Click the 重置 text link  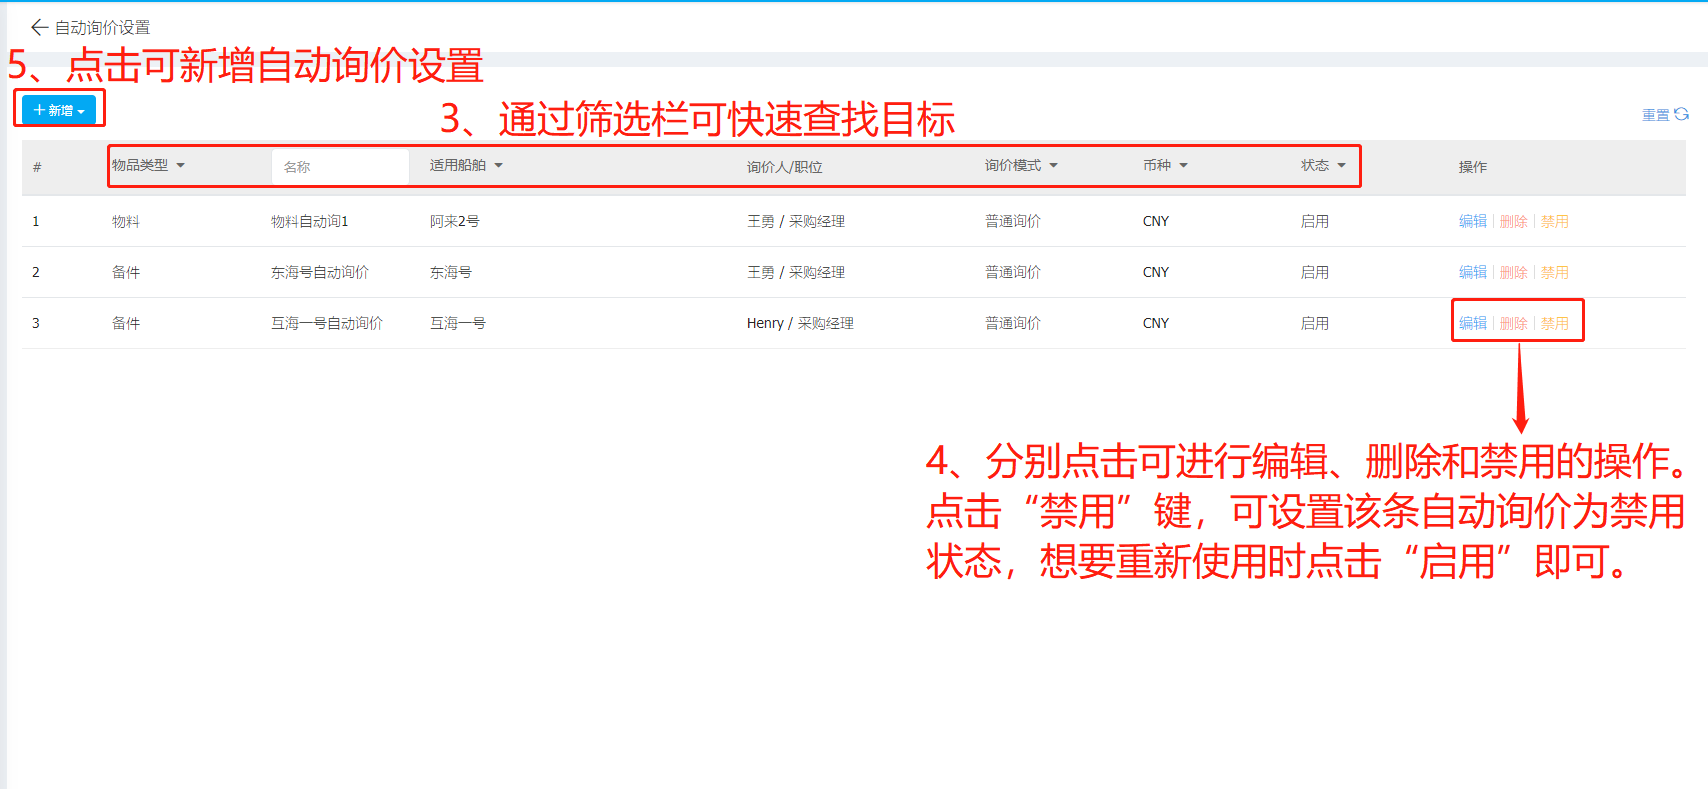click(1656, 115)
